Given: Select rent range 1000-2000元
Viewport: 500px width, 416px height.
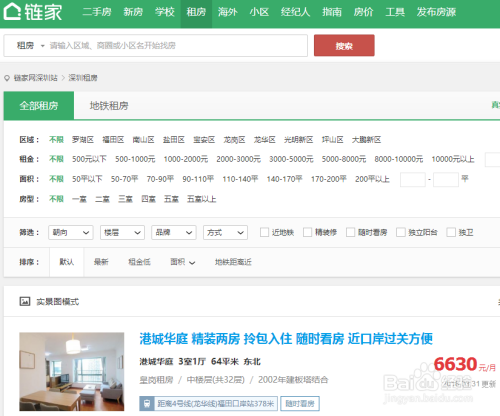Looking at the screenshot, I should click(x=186, y=159).
